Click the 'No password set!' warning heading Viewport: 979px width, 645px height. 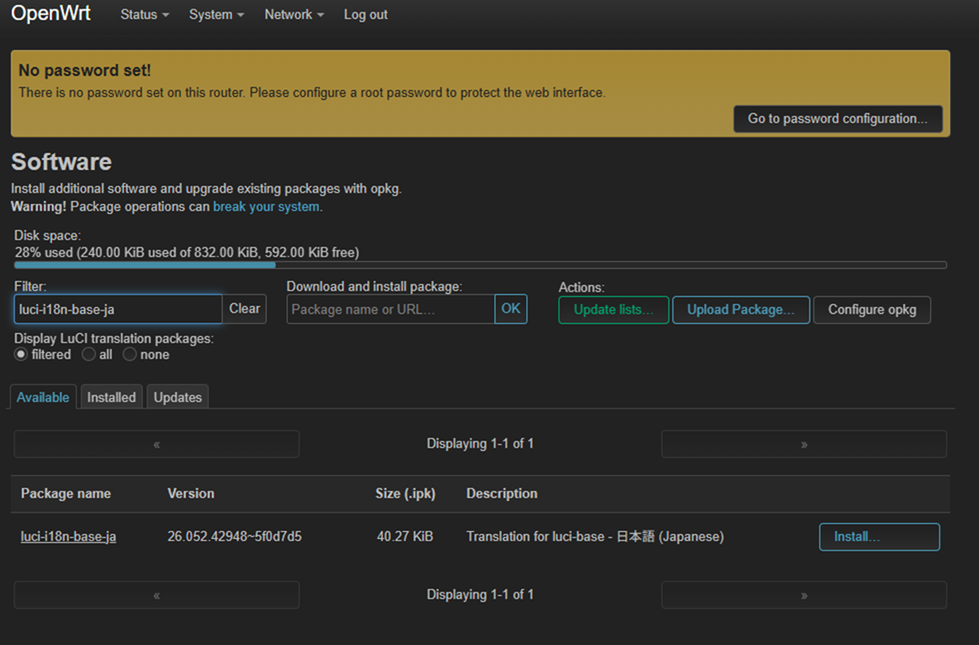[84, 70]
